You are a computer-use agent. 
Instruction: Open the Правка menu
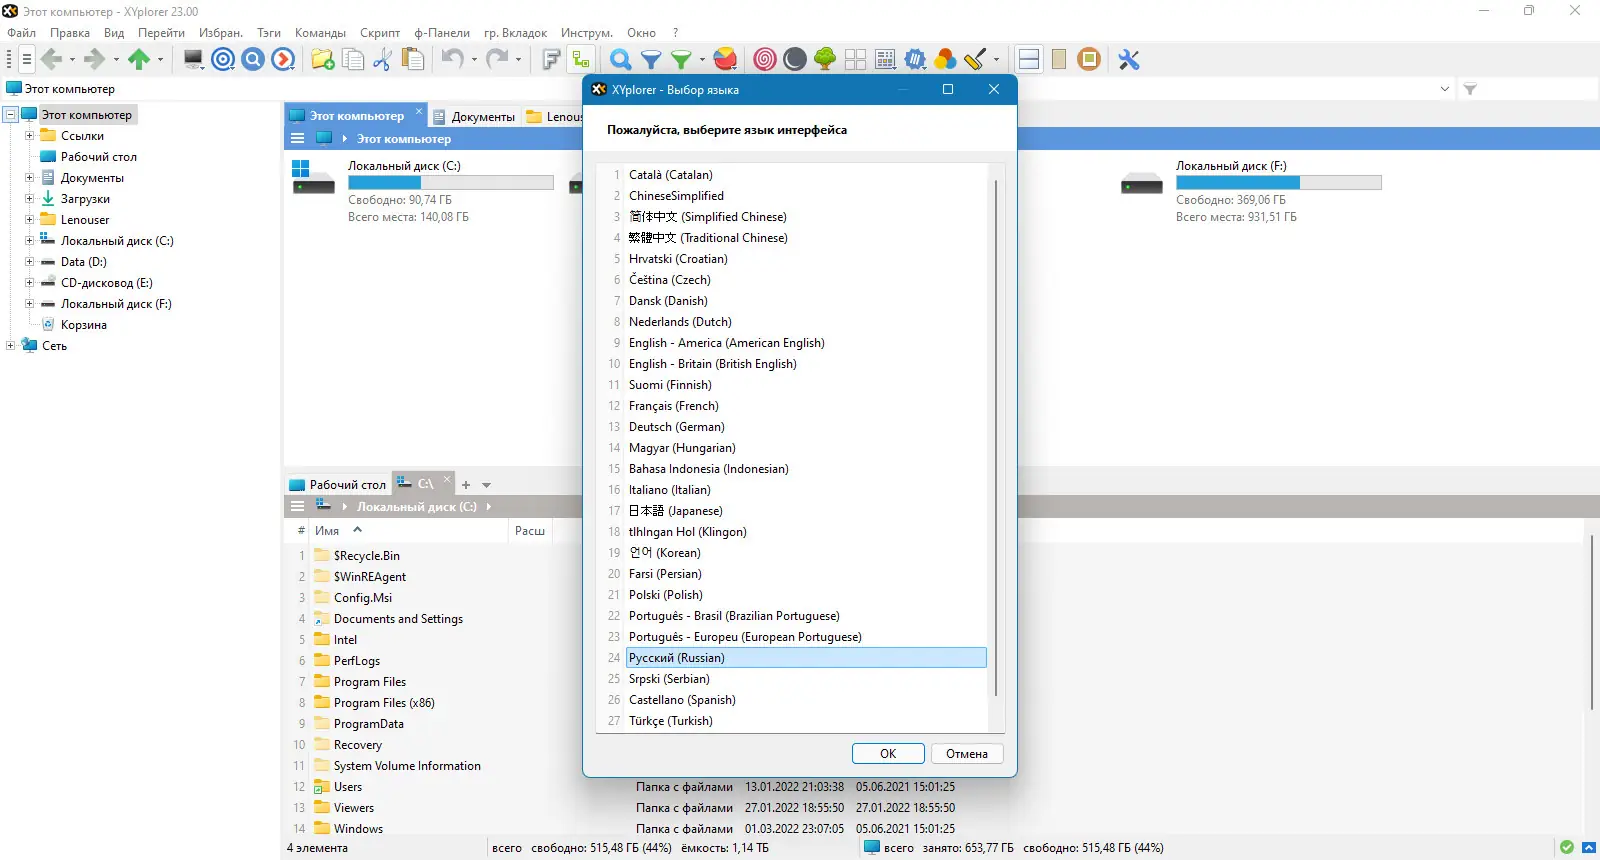[x=70, y=33]
